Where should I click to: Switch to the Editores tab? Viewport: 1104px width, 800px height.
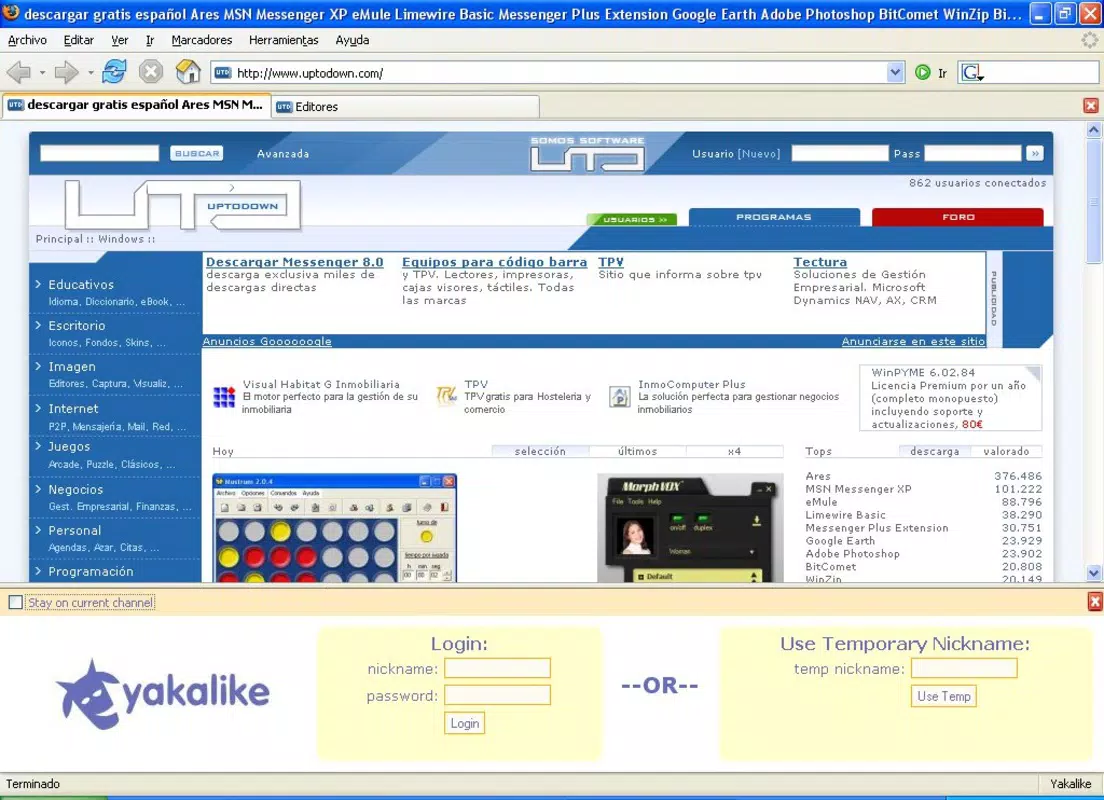coord(406,106)
